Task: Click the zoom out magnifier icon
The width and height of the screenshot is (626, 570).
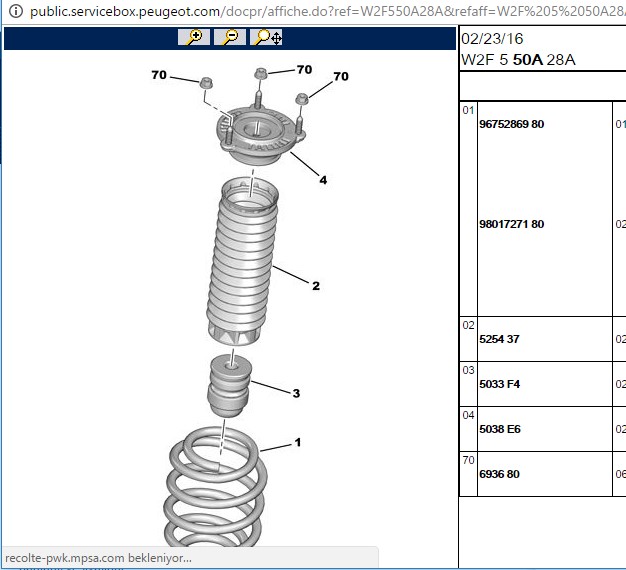Action: 230,37
